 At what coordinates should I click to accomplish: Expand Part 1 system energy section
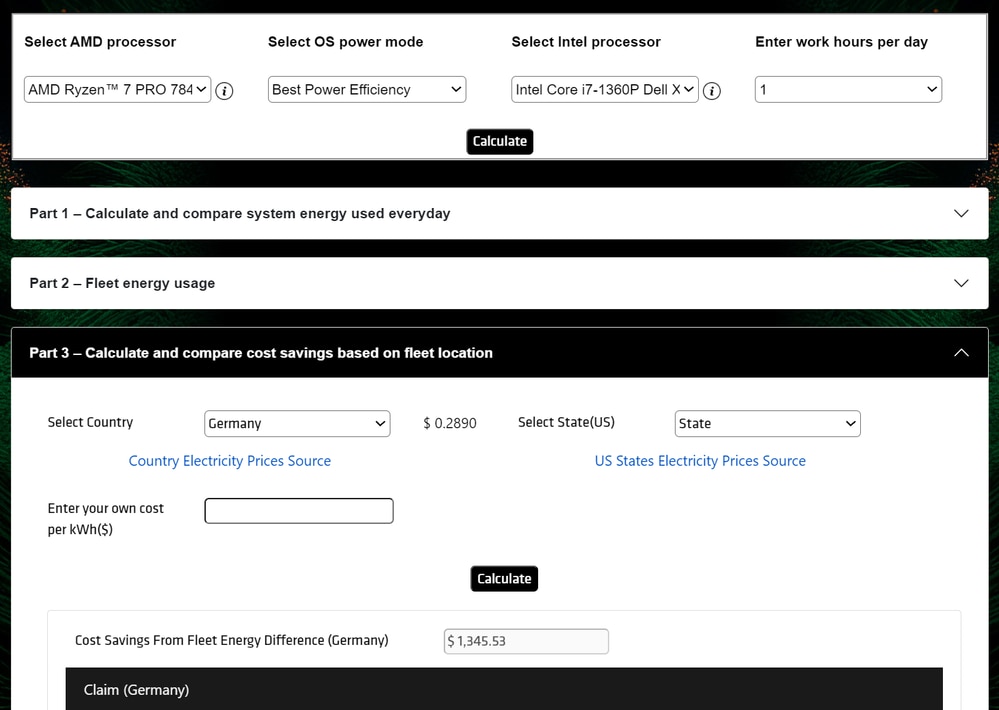500,214
